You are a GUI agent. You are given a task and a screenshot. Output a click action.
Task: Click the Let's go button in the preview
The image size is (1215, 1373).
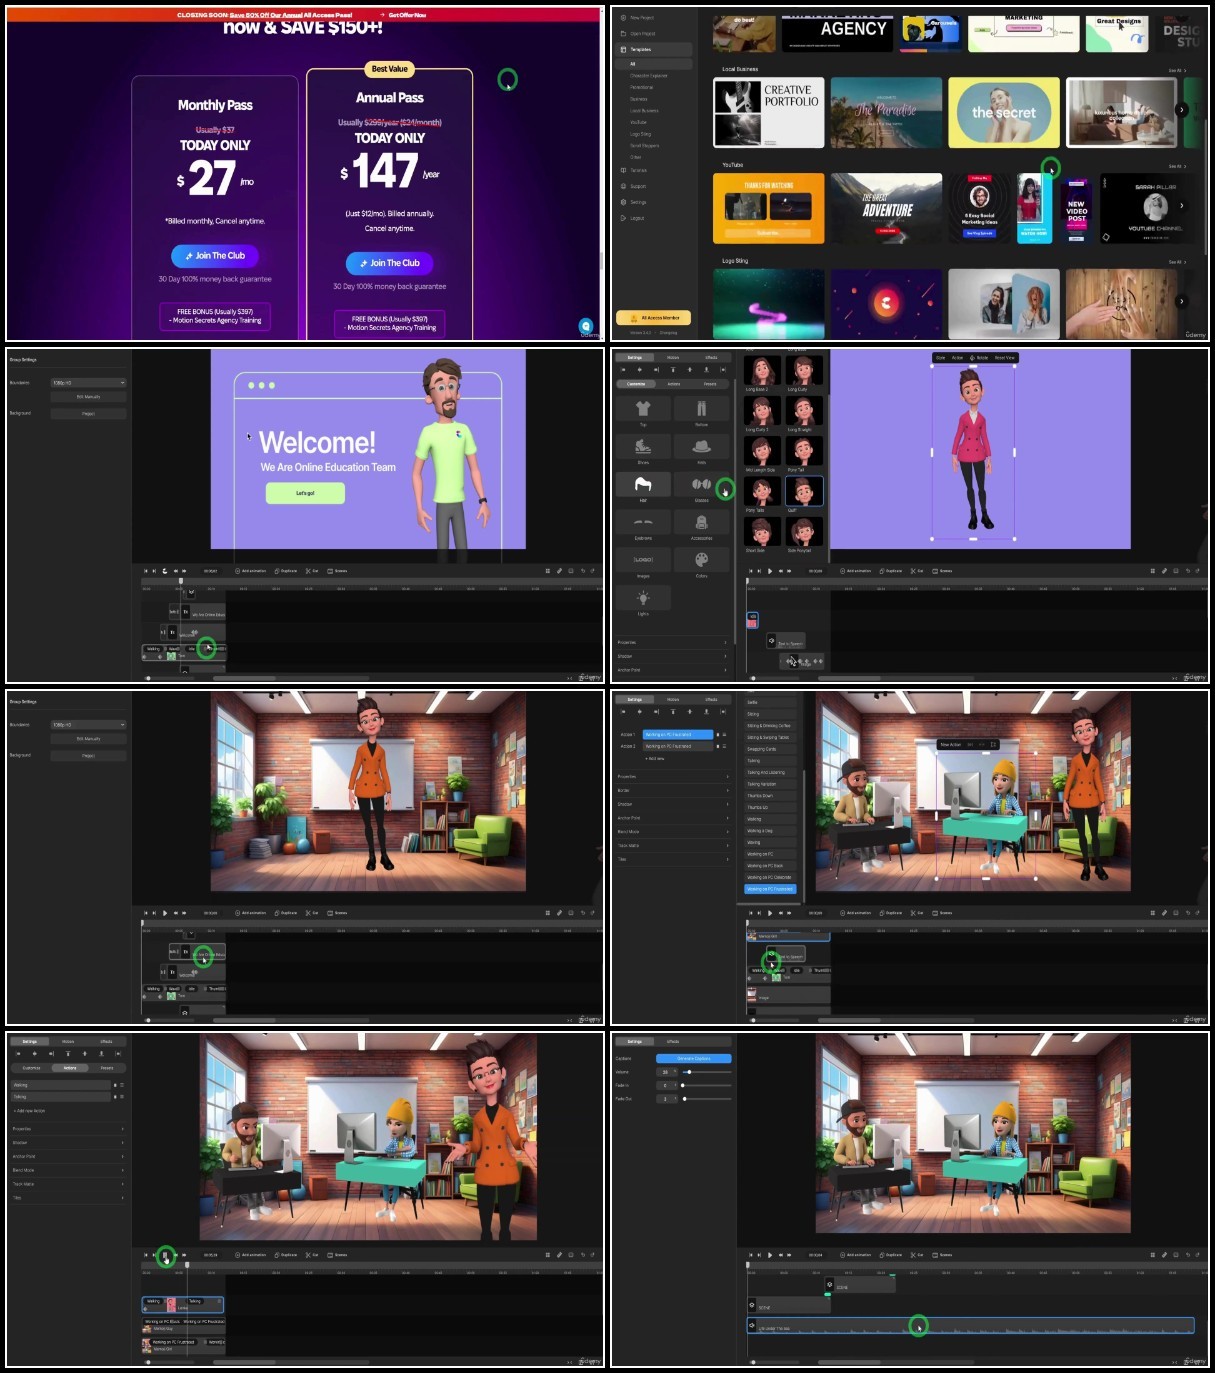click(x=305, y=493)
